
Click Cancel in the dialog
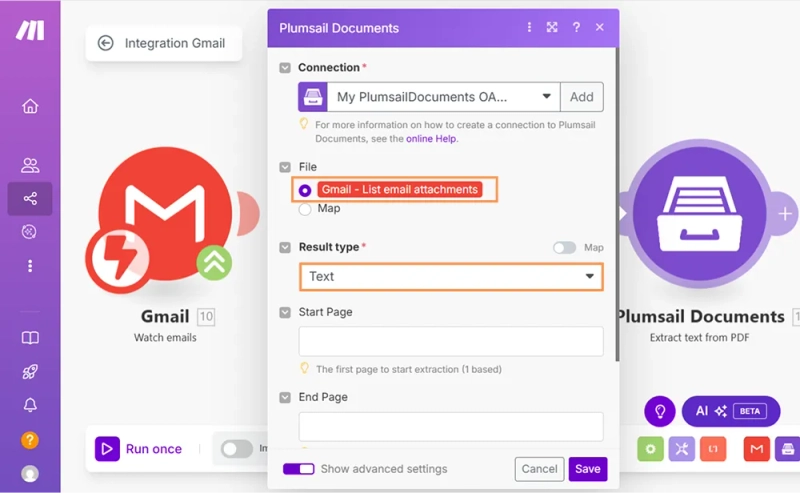tap(539, 469)
